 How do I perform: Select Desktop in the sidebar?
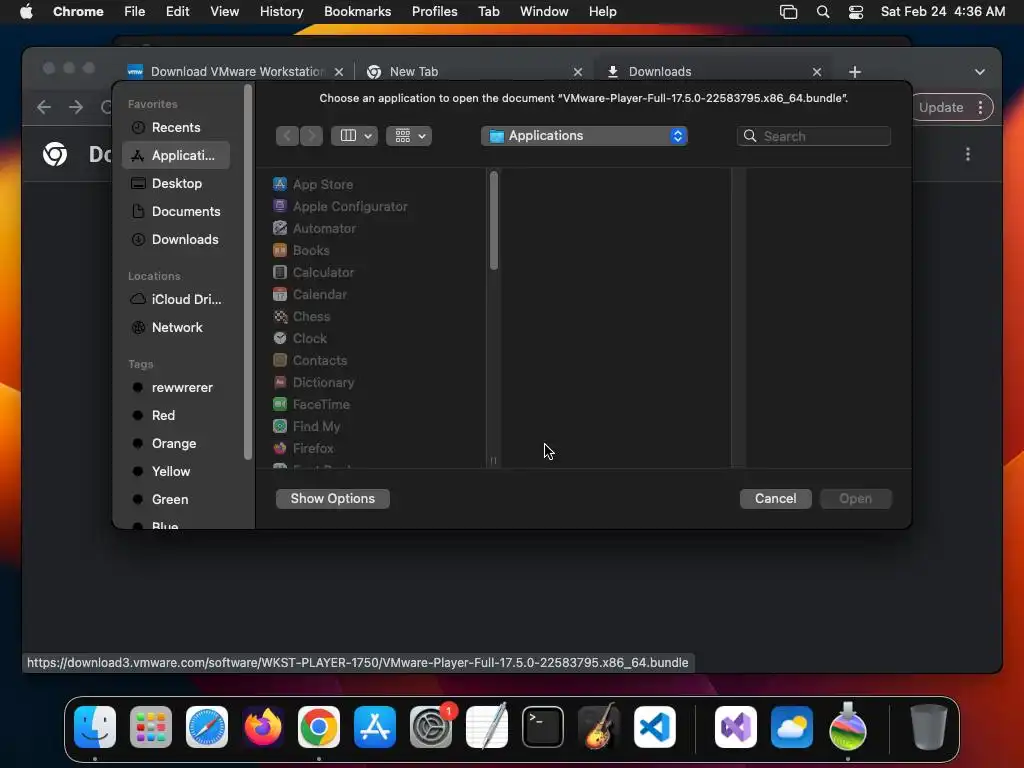coord(176,184)
